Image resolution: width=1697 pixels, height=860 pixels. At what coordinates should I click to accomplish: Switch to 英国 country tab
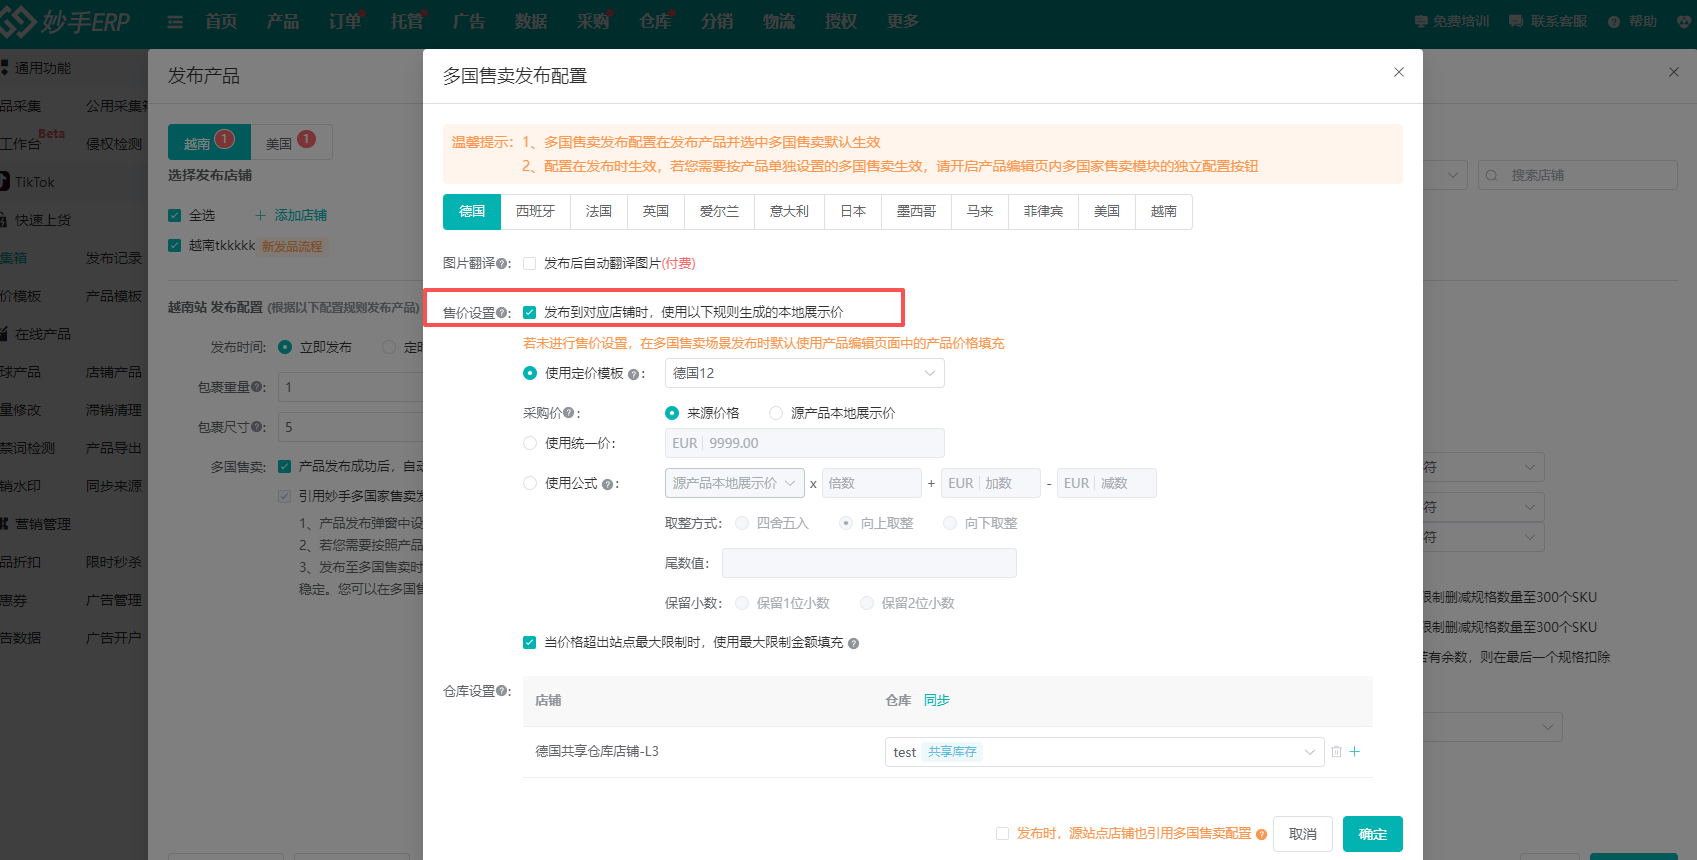(656, 212)
